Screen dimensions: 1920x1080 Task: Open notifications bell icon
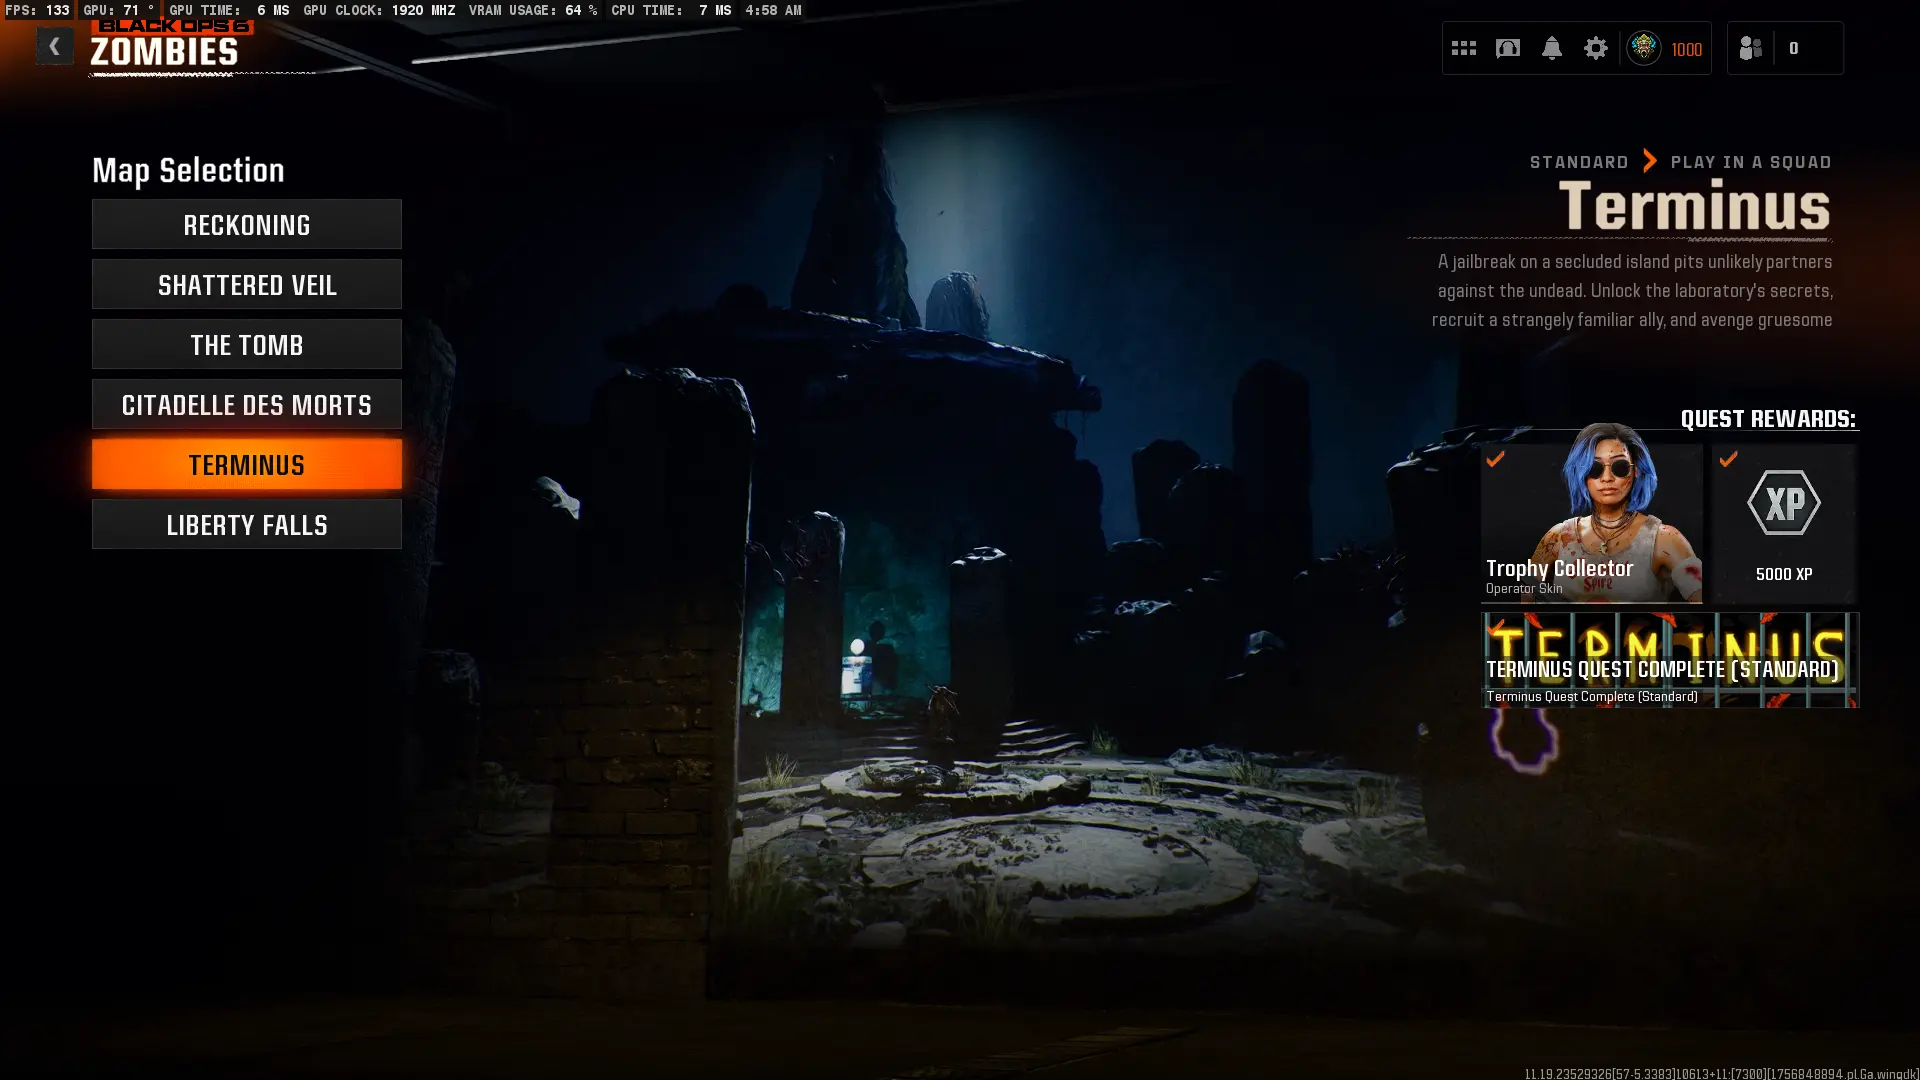[1551, 48]
